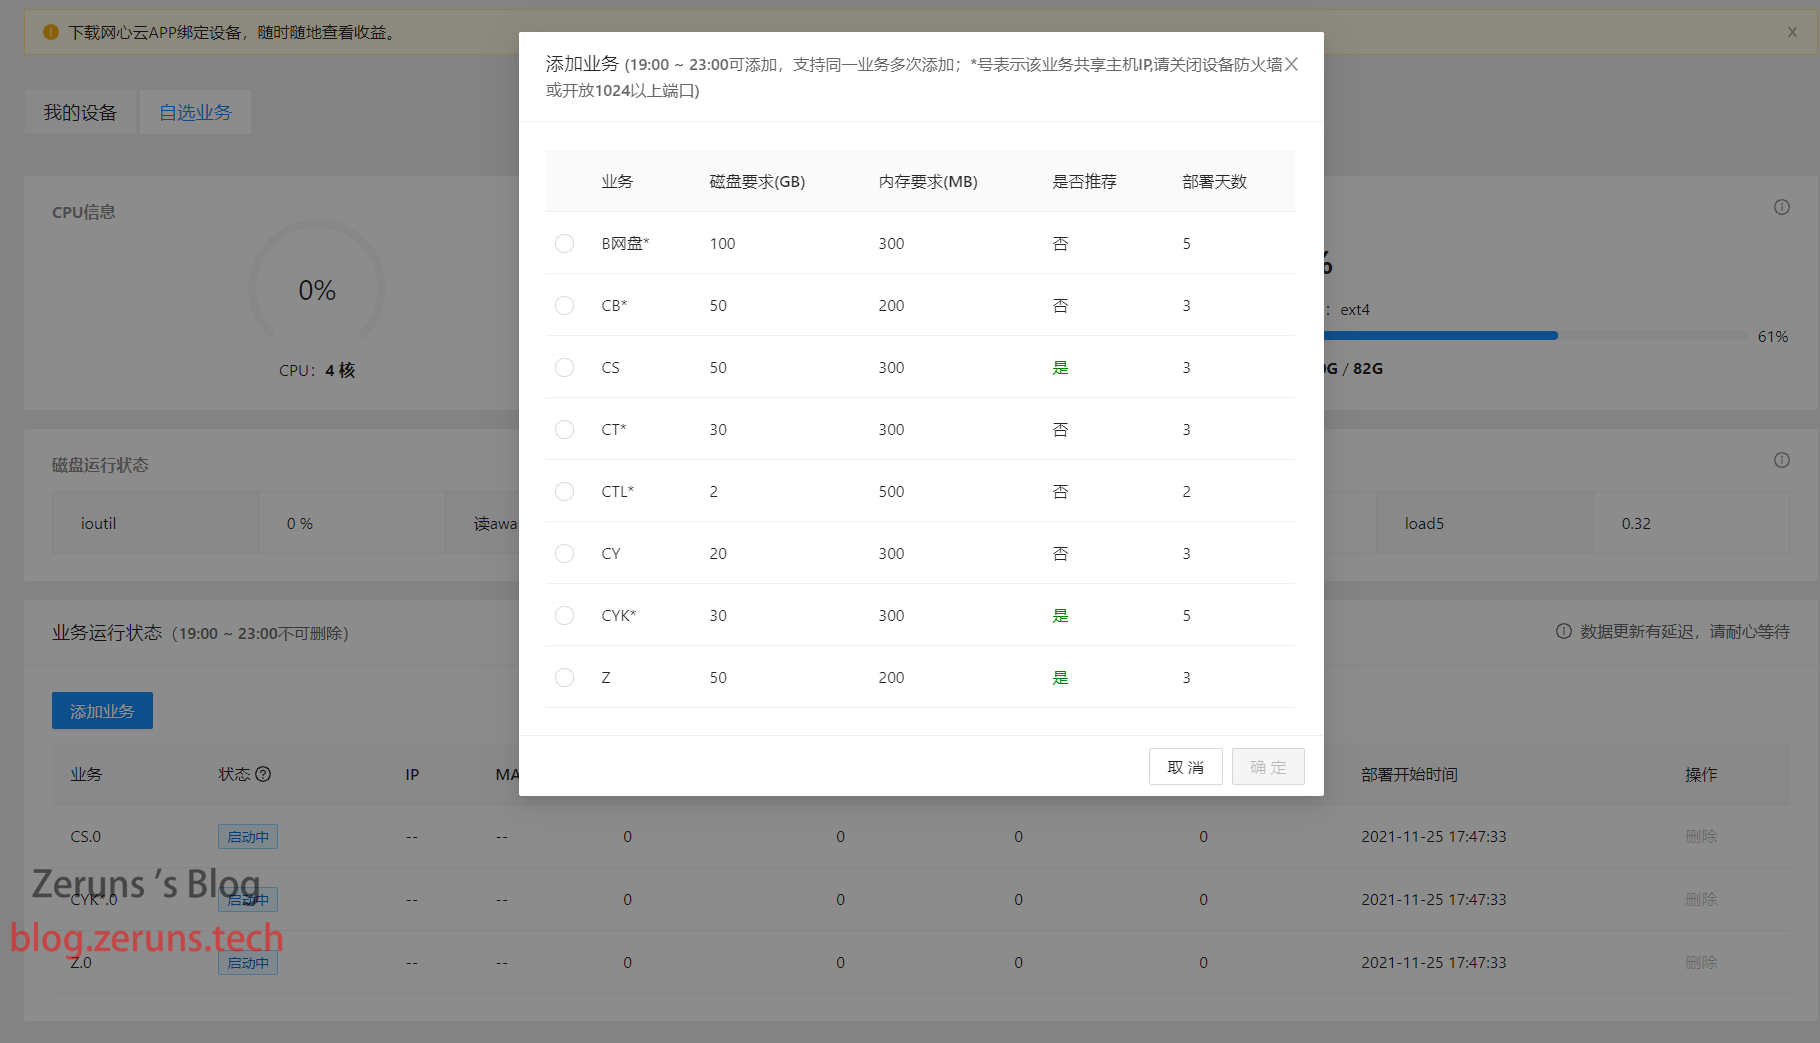This screenshot has width=1820, height=1043.
Task: Open info icon in 磁盘运行状态 panel
Action: pos(1782,460)
